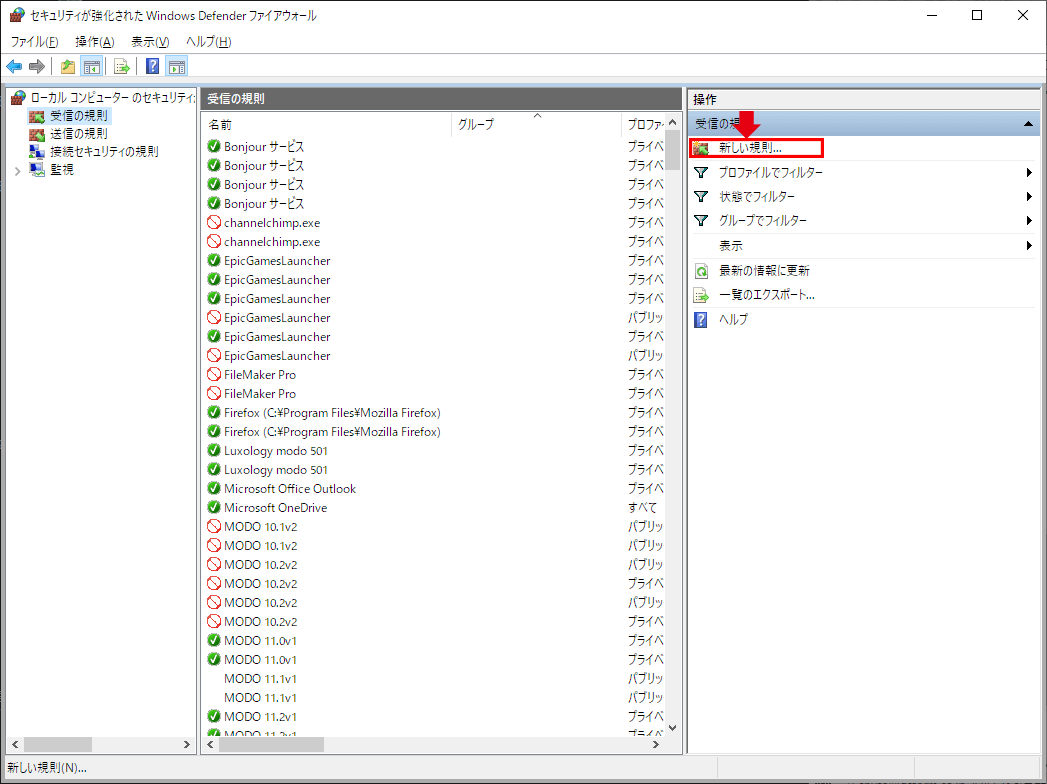Click rules list horizontal scrollbar right arrow

coord(656,744)
